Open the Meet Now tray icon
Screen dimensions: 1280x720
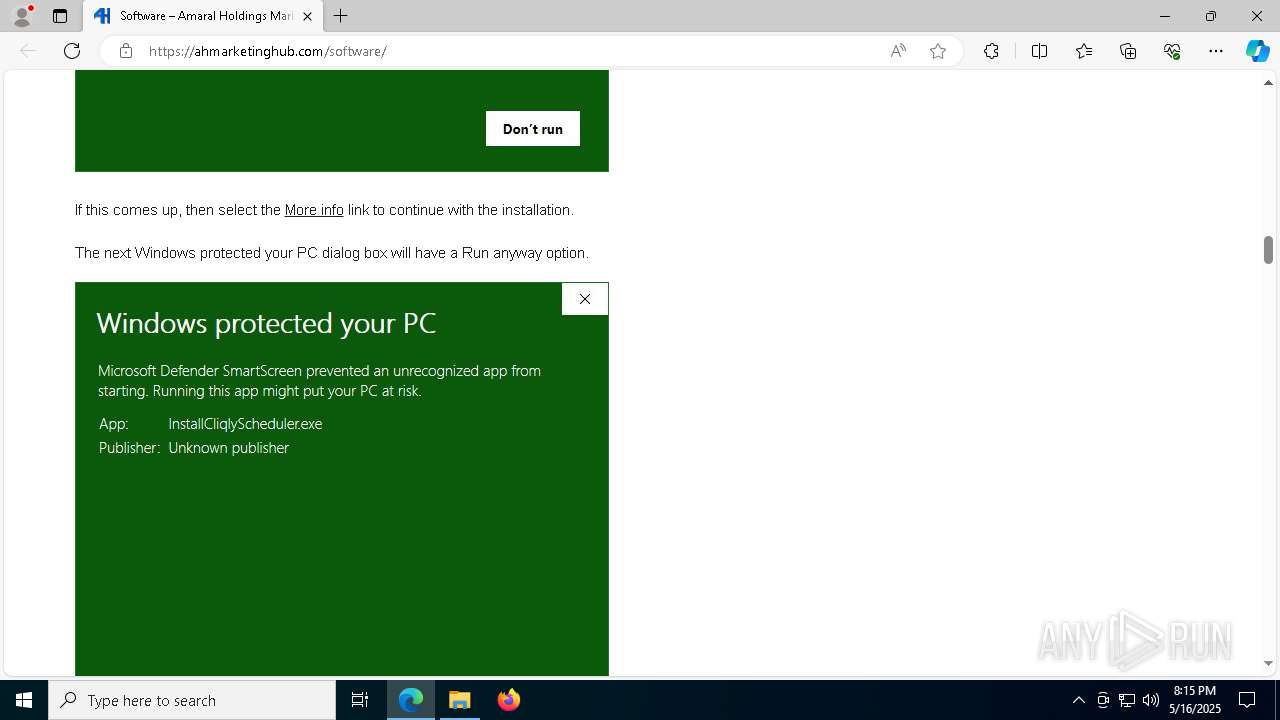(x=1103, y=700)
